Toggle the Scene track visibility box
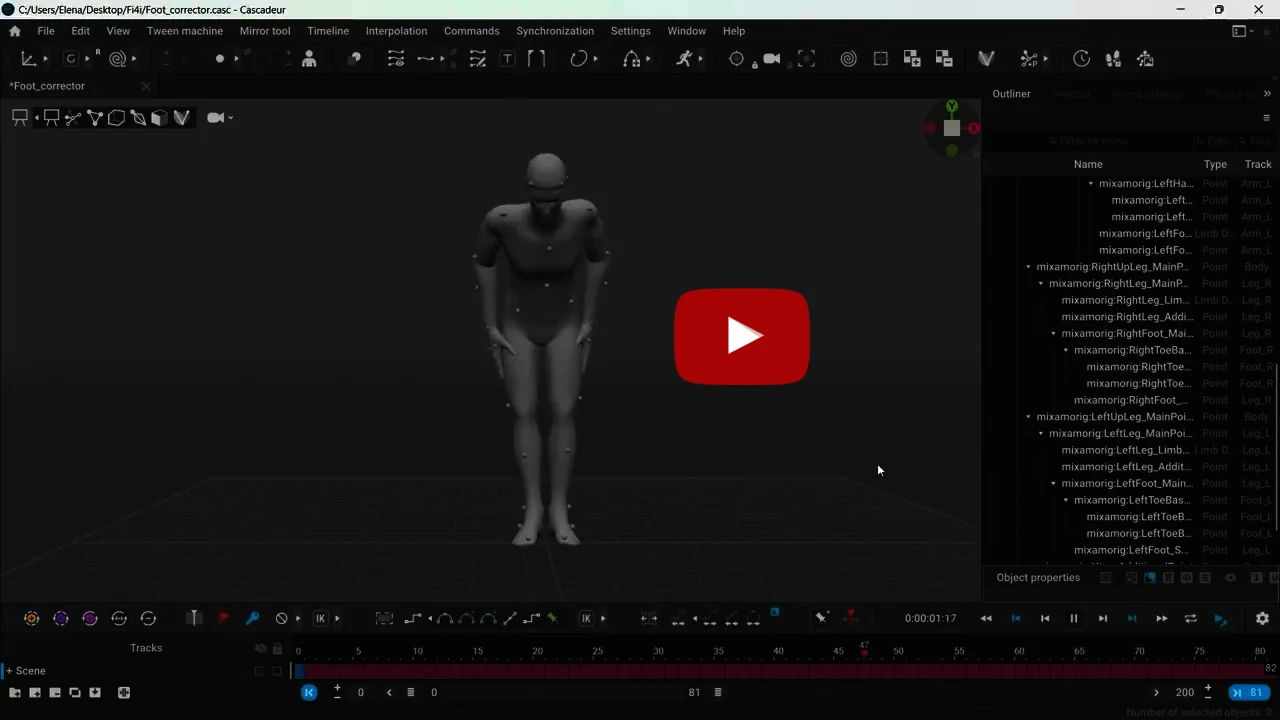The image size is (1280, 720). pos(259,671)
